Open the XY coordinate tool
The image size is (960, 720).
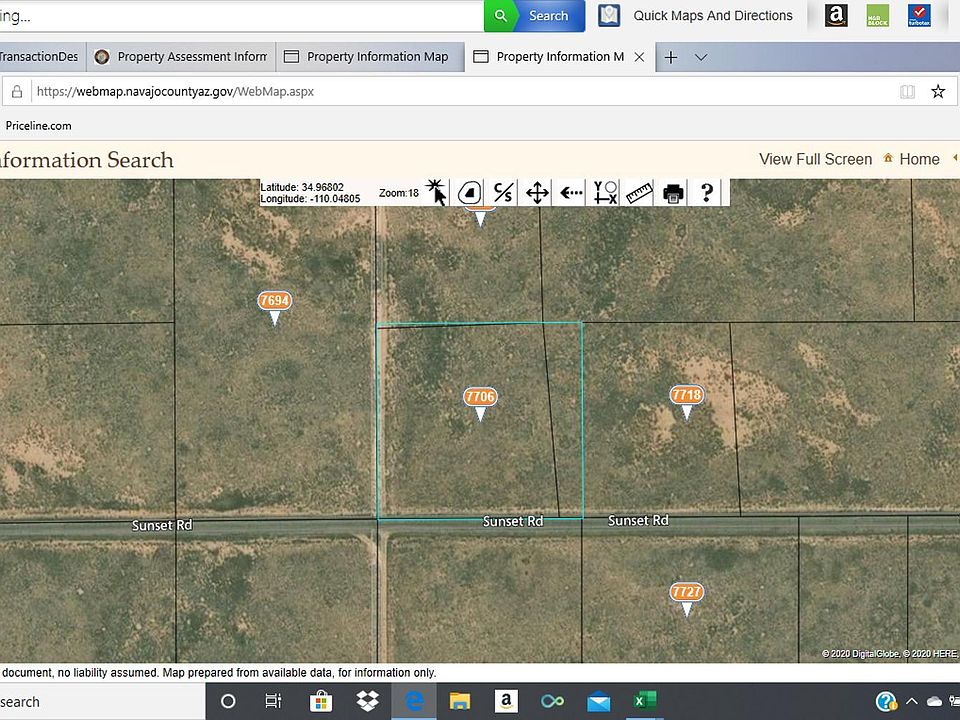click(x=605, y=192)
